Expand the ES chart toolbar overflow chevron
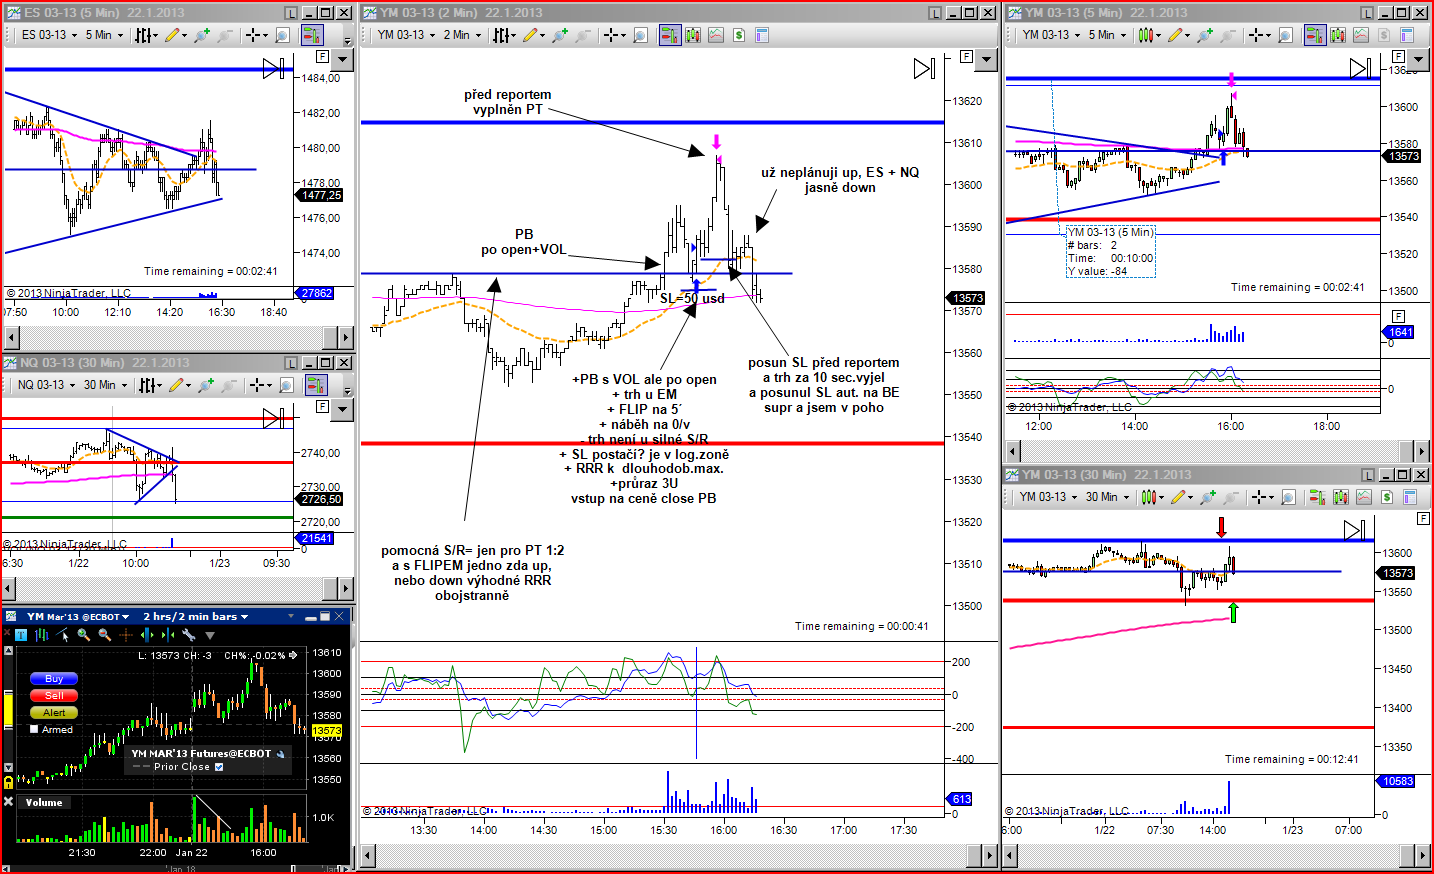Viewport: 1434px width, 874px height. pyautogui.click(x=347, y=40)
